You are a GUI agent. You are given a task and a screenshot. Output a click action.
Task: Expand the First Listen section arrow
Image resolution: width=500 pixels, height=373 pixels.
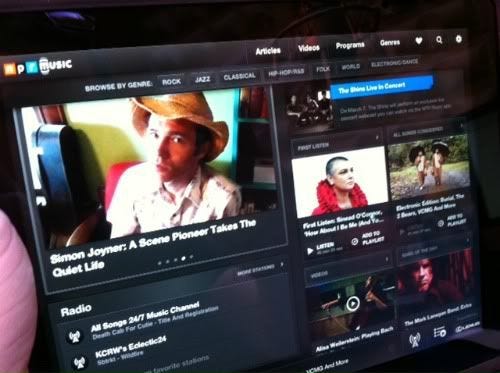377,137
